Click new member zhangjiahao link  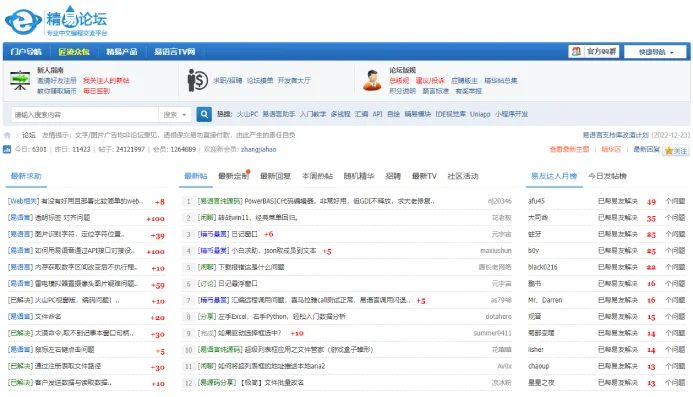[259, 149]
